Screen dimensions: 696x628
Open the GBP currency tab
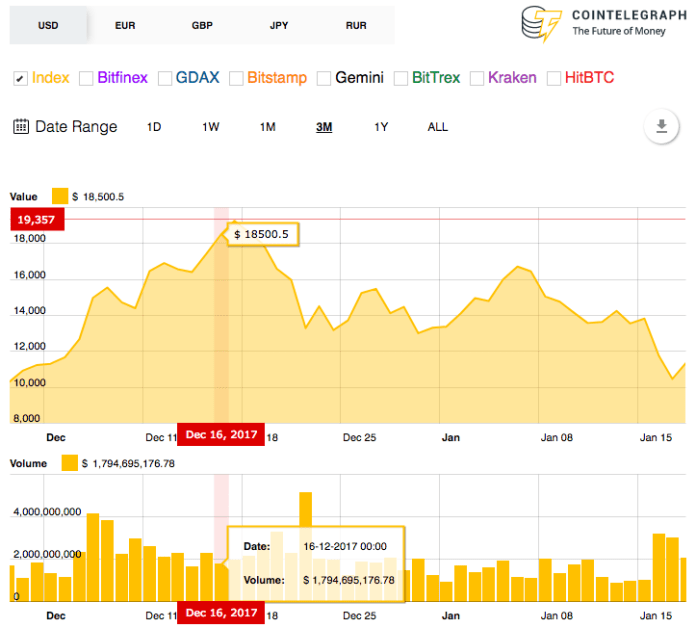[202, 25]
